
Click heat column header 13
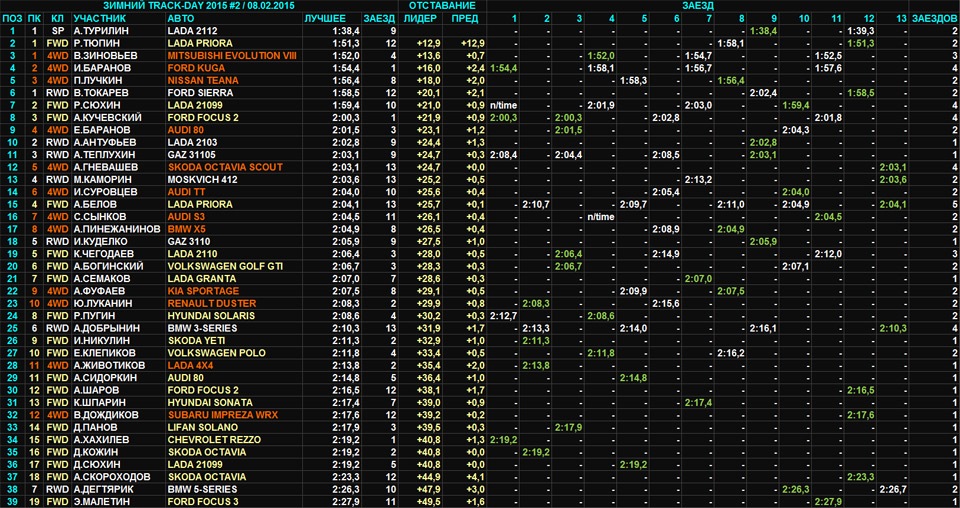(901, 18)
